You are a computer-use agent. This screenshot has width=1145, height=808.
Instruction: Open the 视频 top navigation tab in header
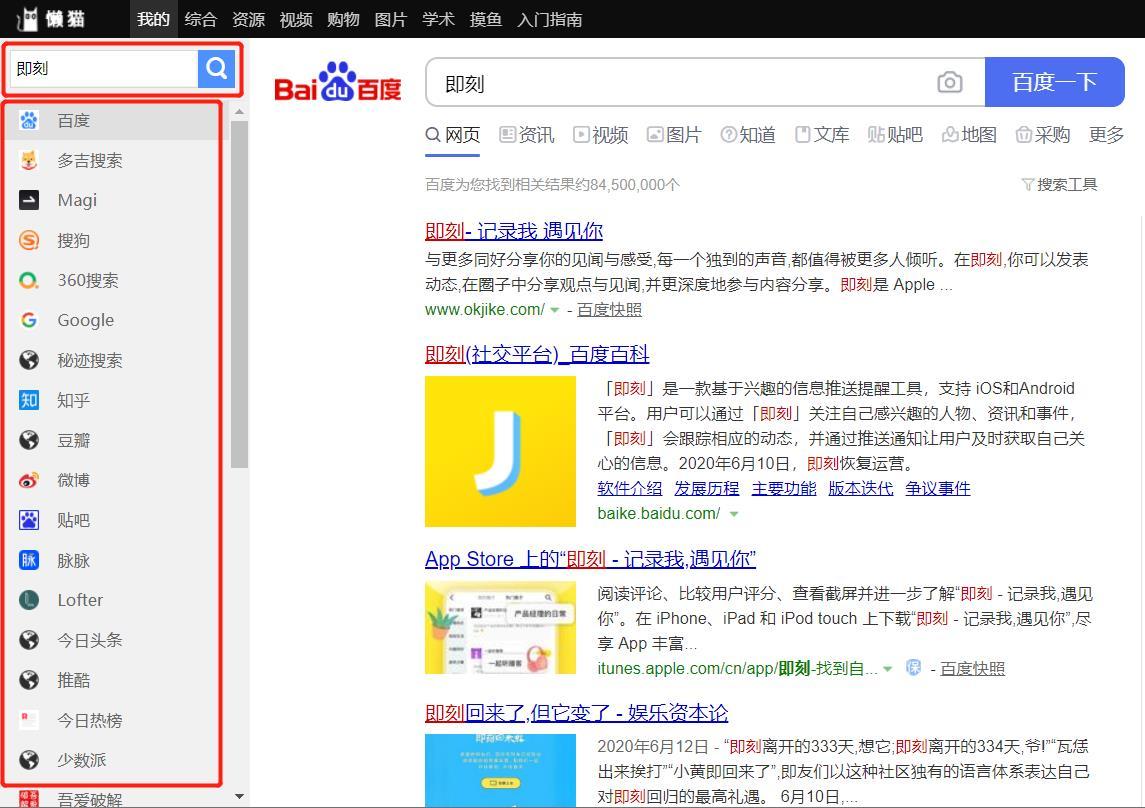point(296,19)
